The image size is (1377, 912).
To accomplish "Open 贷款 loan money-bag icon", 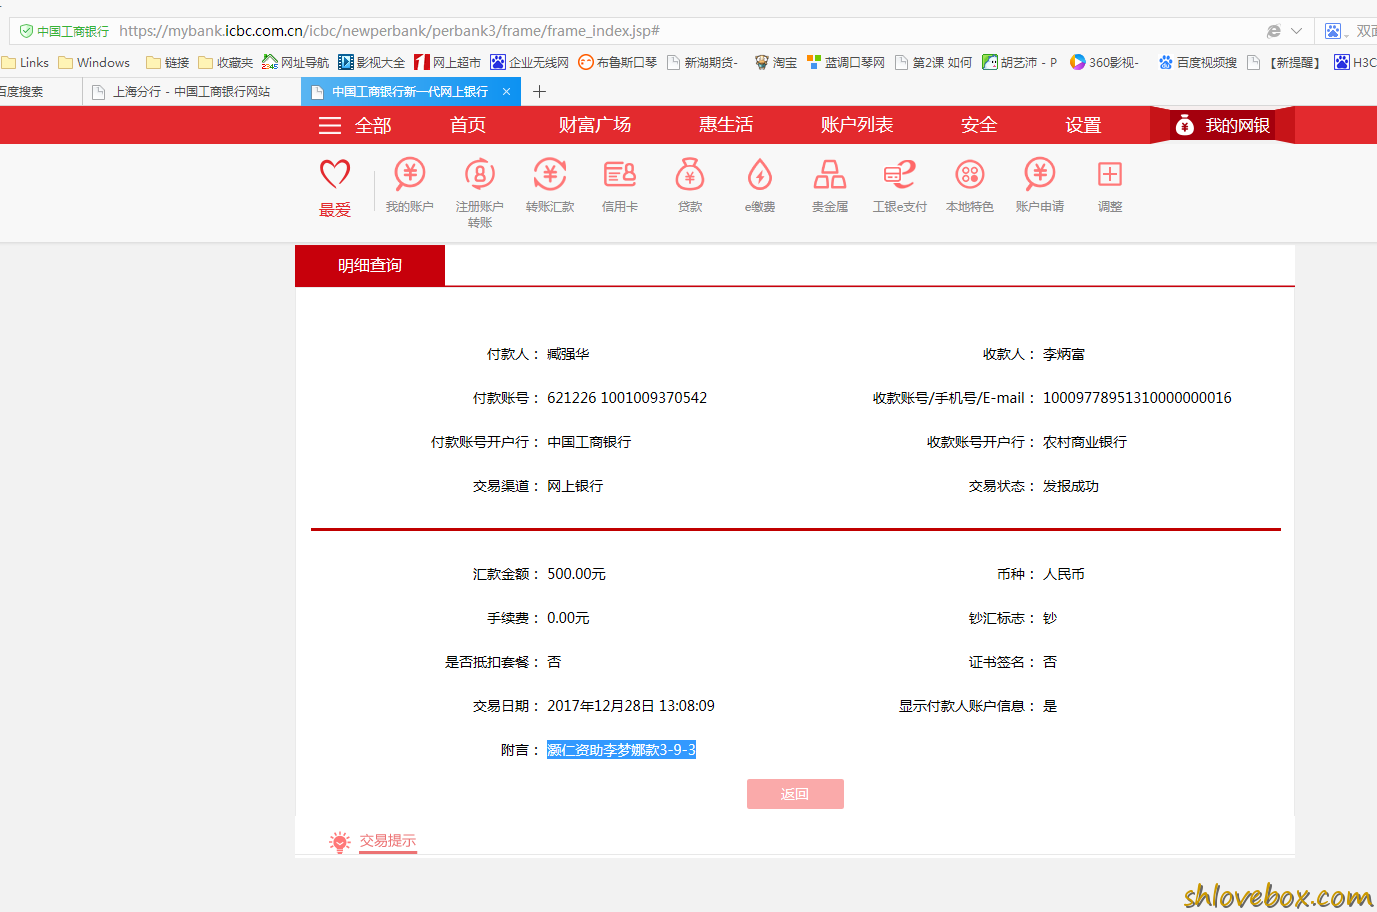I will click(690, 174).
